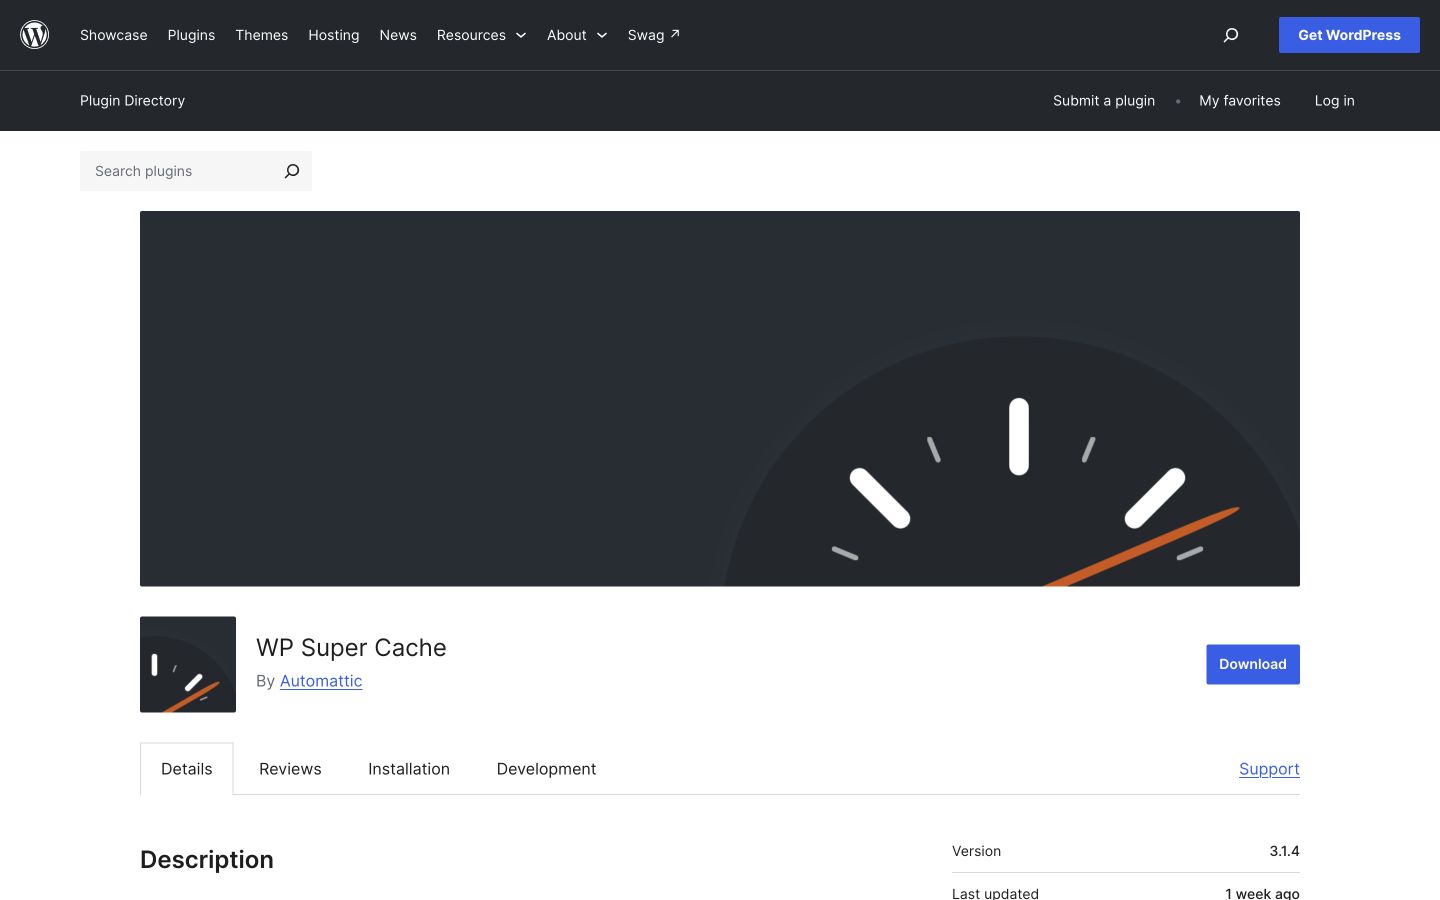Switch to the Development tab
The width and height of the screenshot is (1440, 900).
coord(546,769)
